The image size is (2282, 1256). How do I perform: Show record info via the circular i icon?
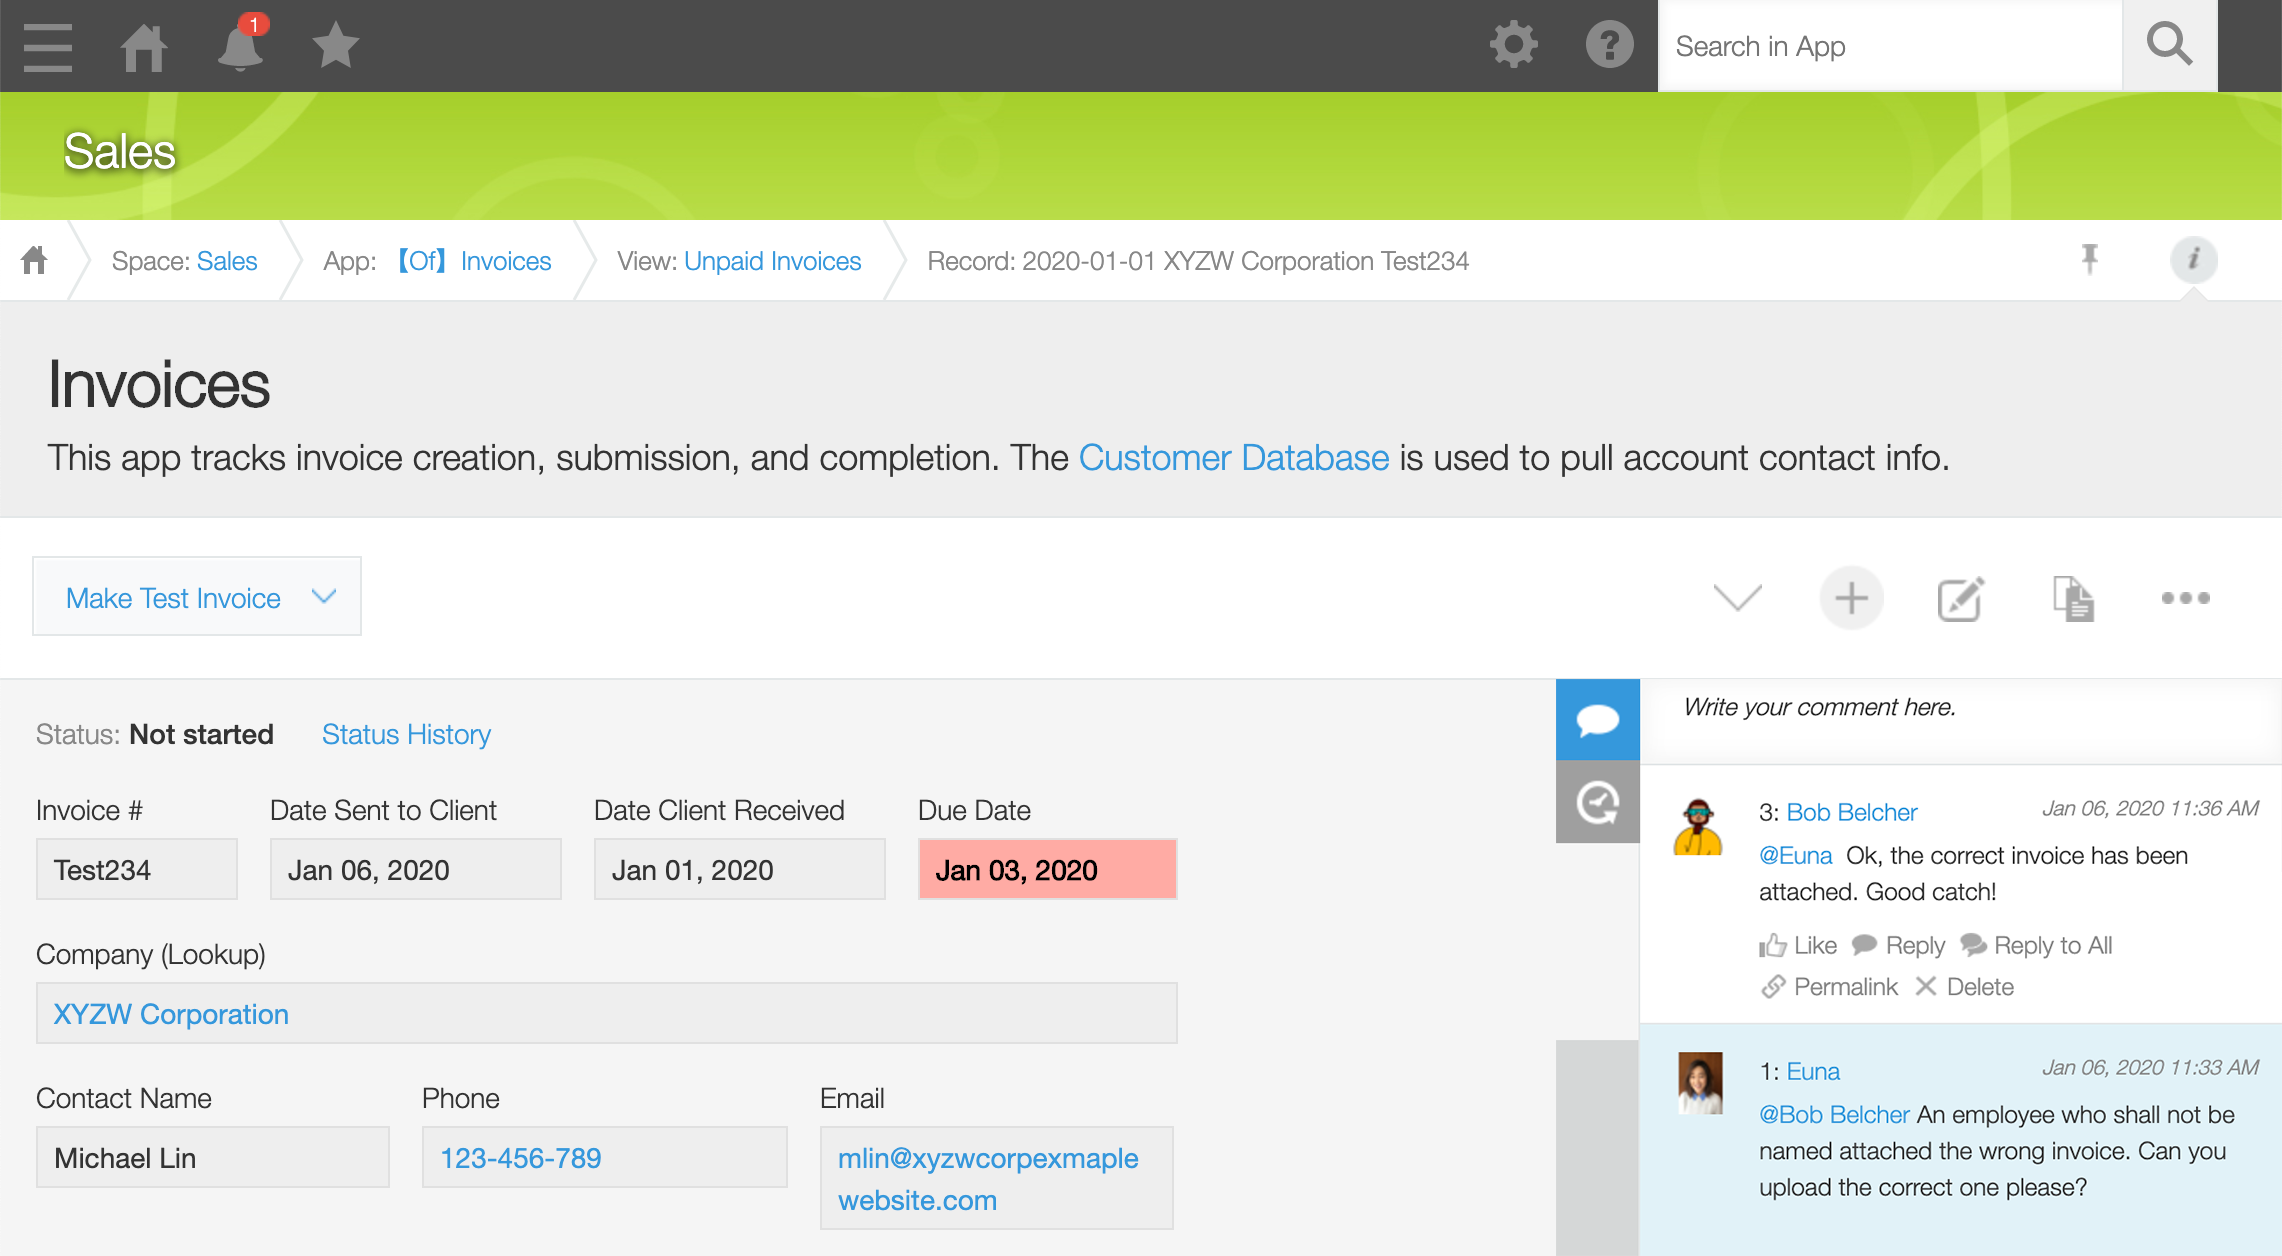tap(2194, 260)
